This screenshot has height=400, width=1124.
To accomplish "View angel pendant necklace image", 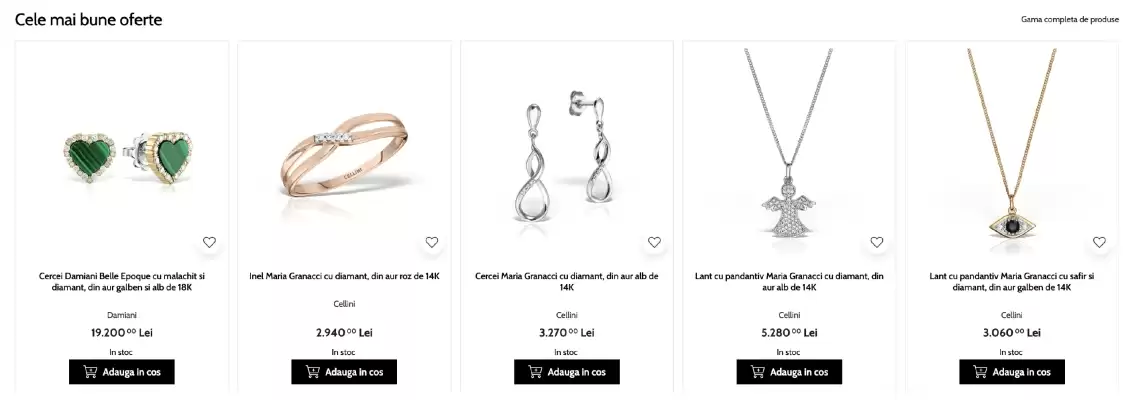I will click(x=789, y=143).
